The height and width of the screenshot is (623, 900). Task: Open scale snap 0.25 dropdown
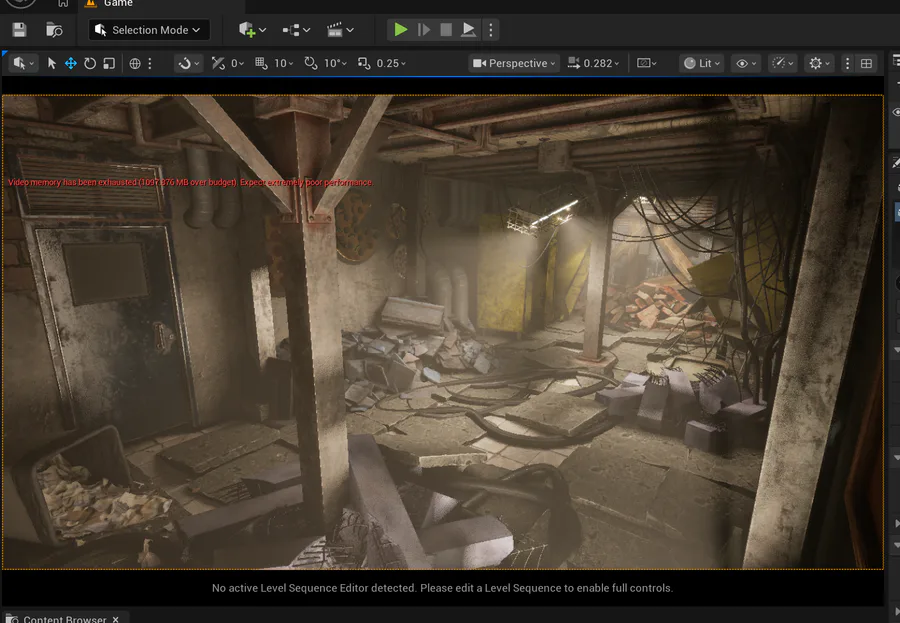click(x=391, y=63)
